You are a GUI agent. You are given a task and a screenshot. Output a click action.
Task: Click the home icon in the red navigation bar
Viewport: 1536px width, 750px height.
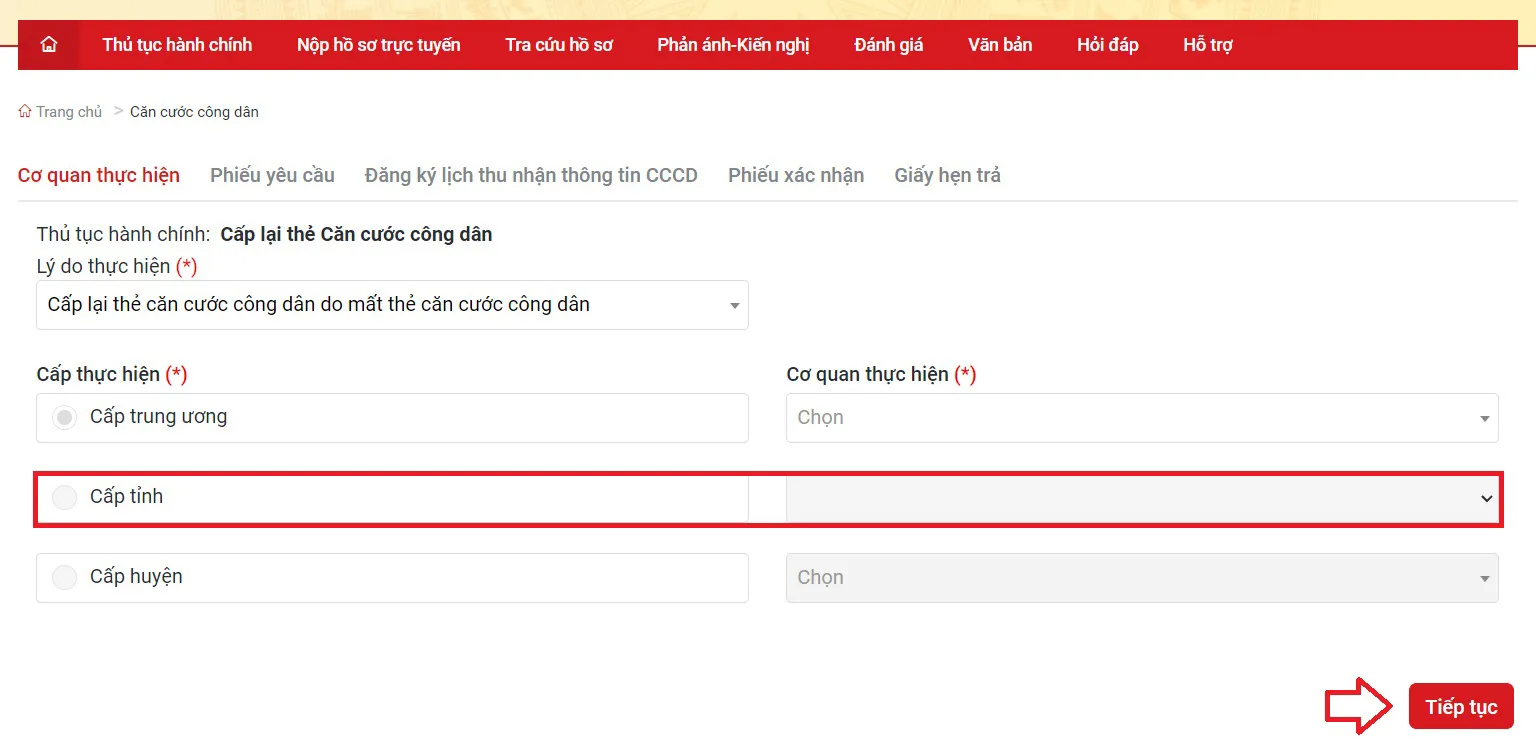click(x=47, y=44)
